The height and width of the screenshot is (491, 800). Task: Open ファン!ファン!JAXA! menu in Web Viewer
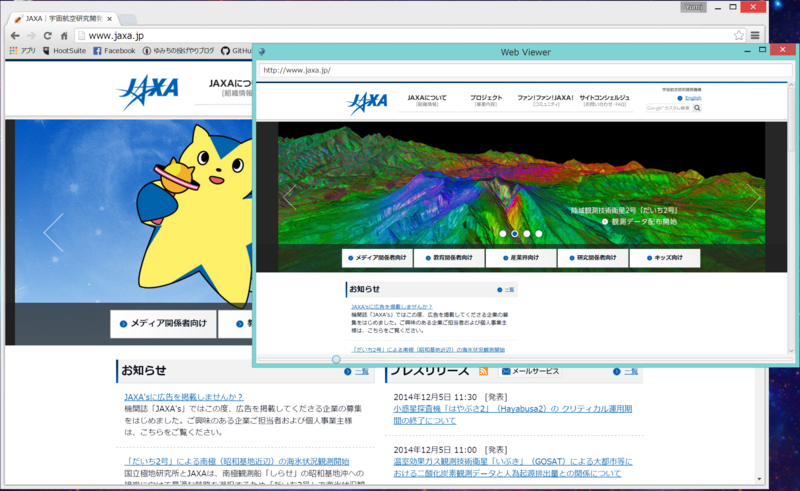tap(545, 100)
